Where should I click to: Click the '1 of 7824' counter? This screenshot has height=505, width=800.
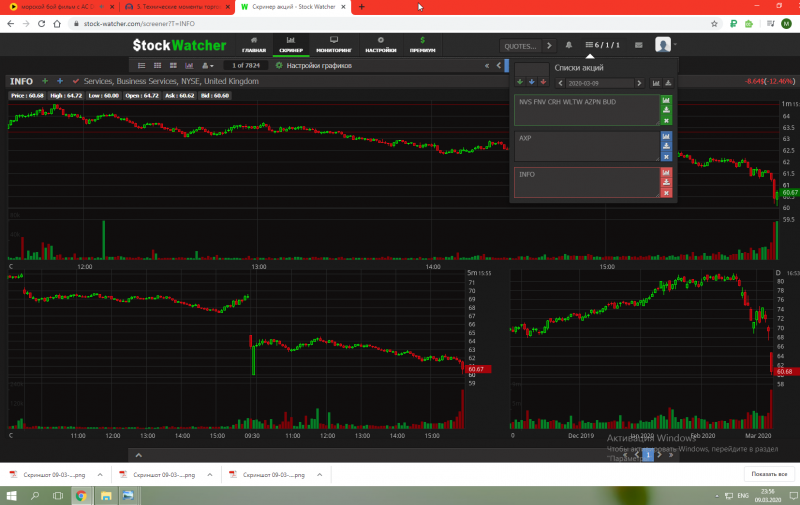246,65
